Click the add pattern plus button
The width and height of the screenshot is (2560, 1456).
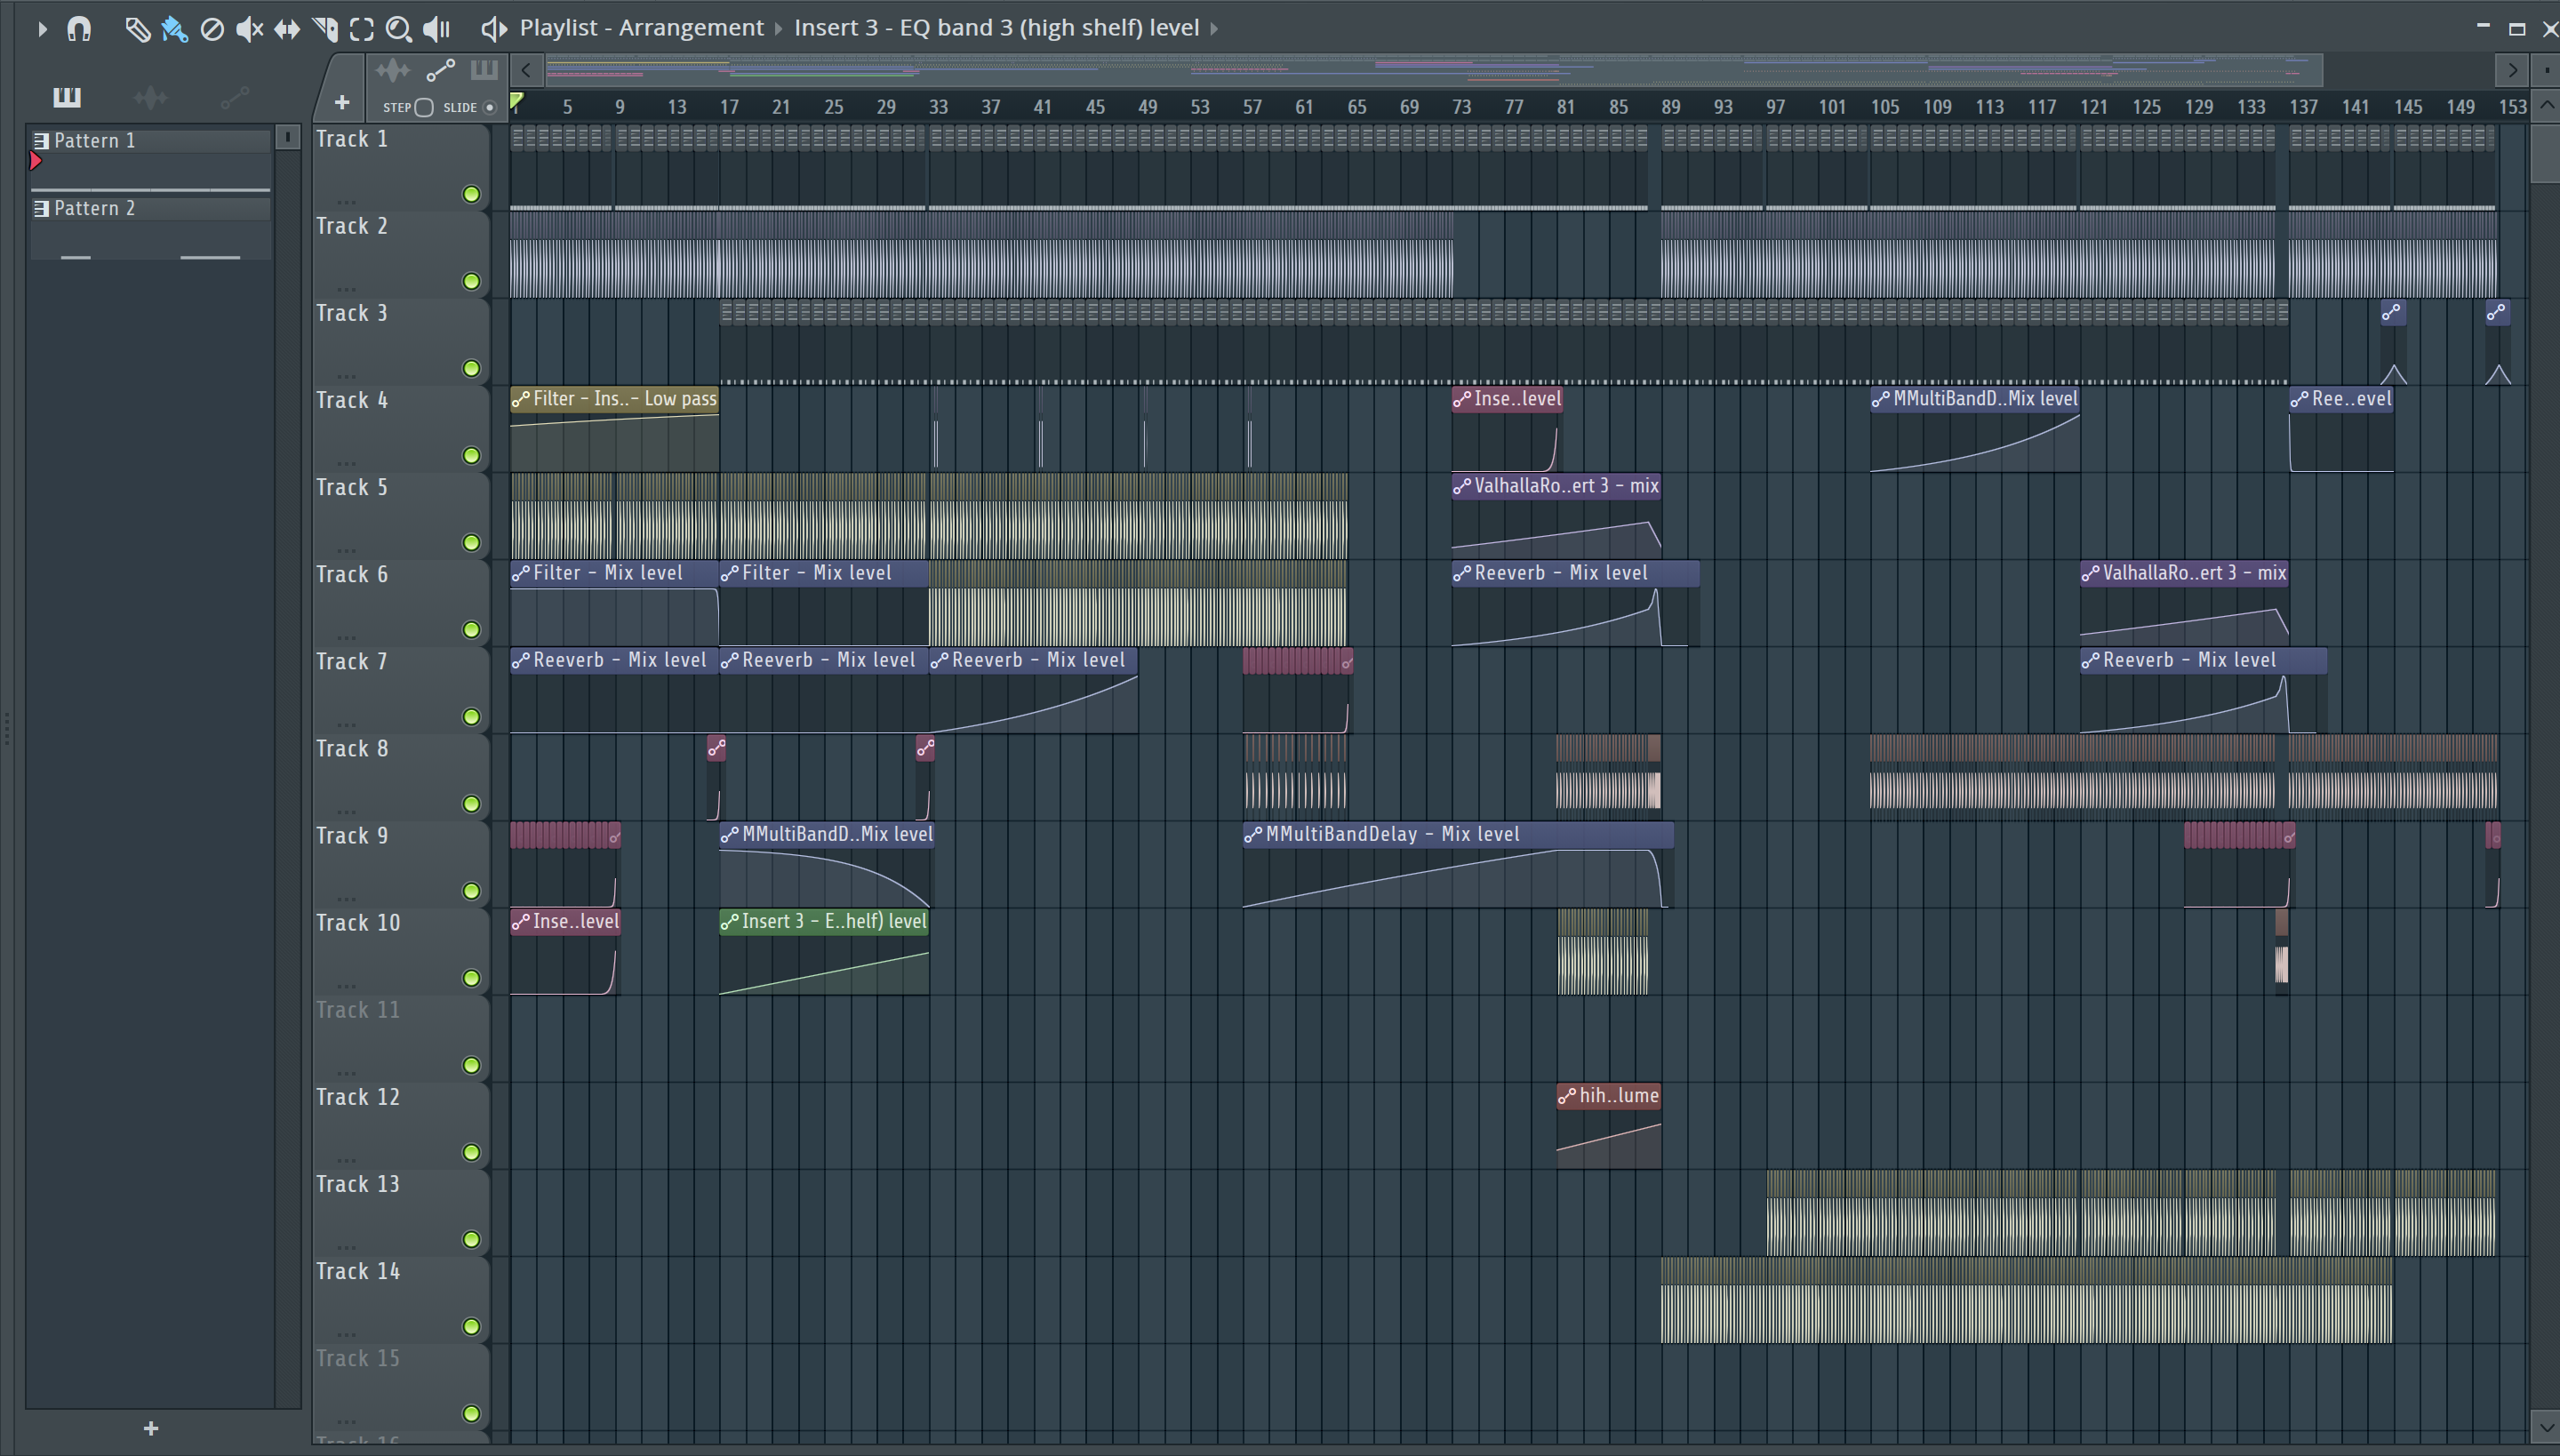(x=151, y=1428)
